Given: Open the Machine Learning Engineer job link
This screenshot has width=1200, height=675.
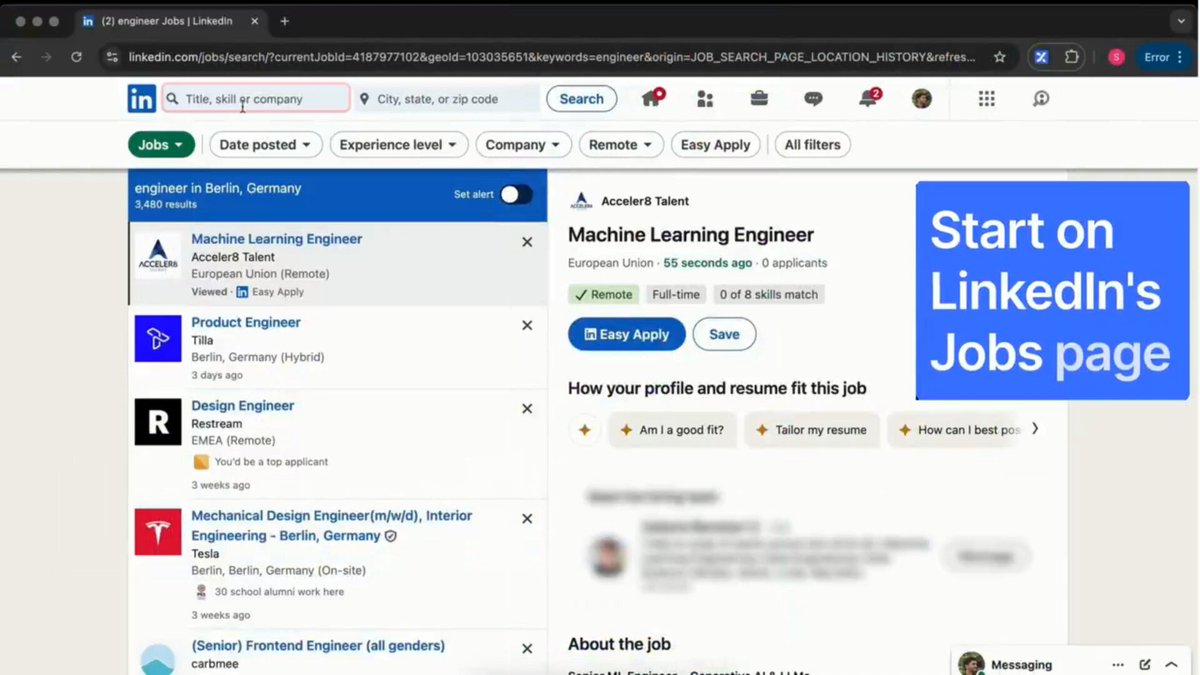Looking at the screenshot, I should tap(277, 239).
